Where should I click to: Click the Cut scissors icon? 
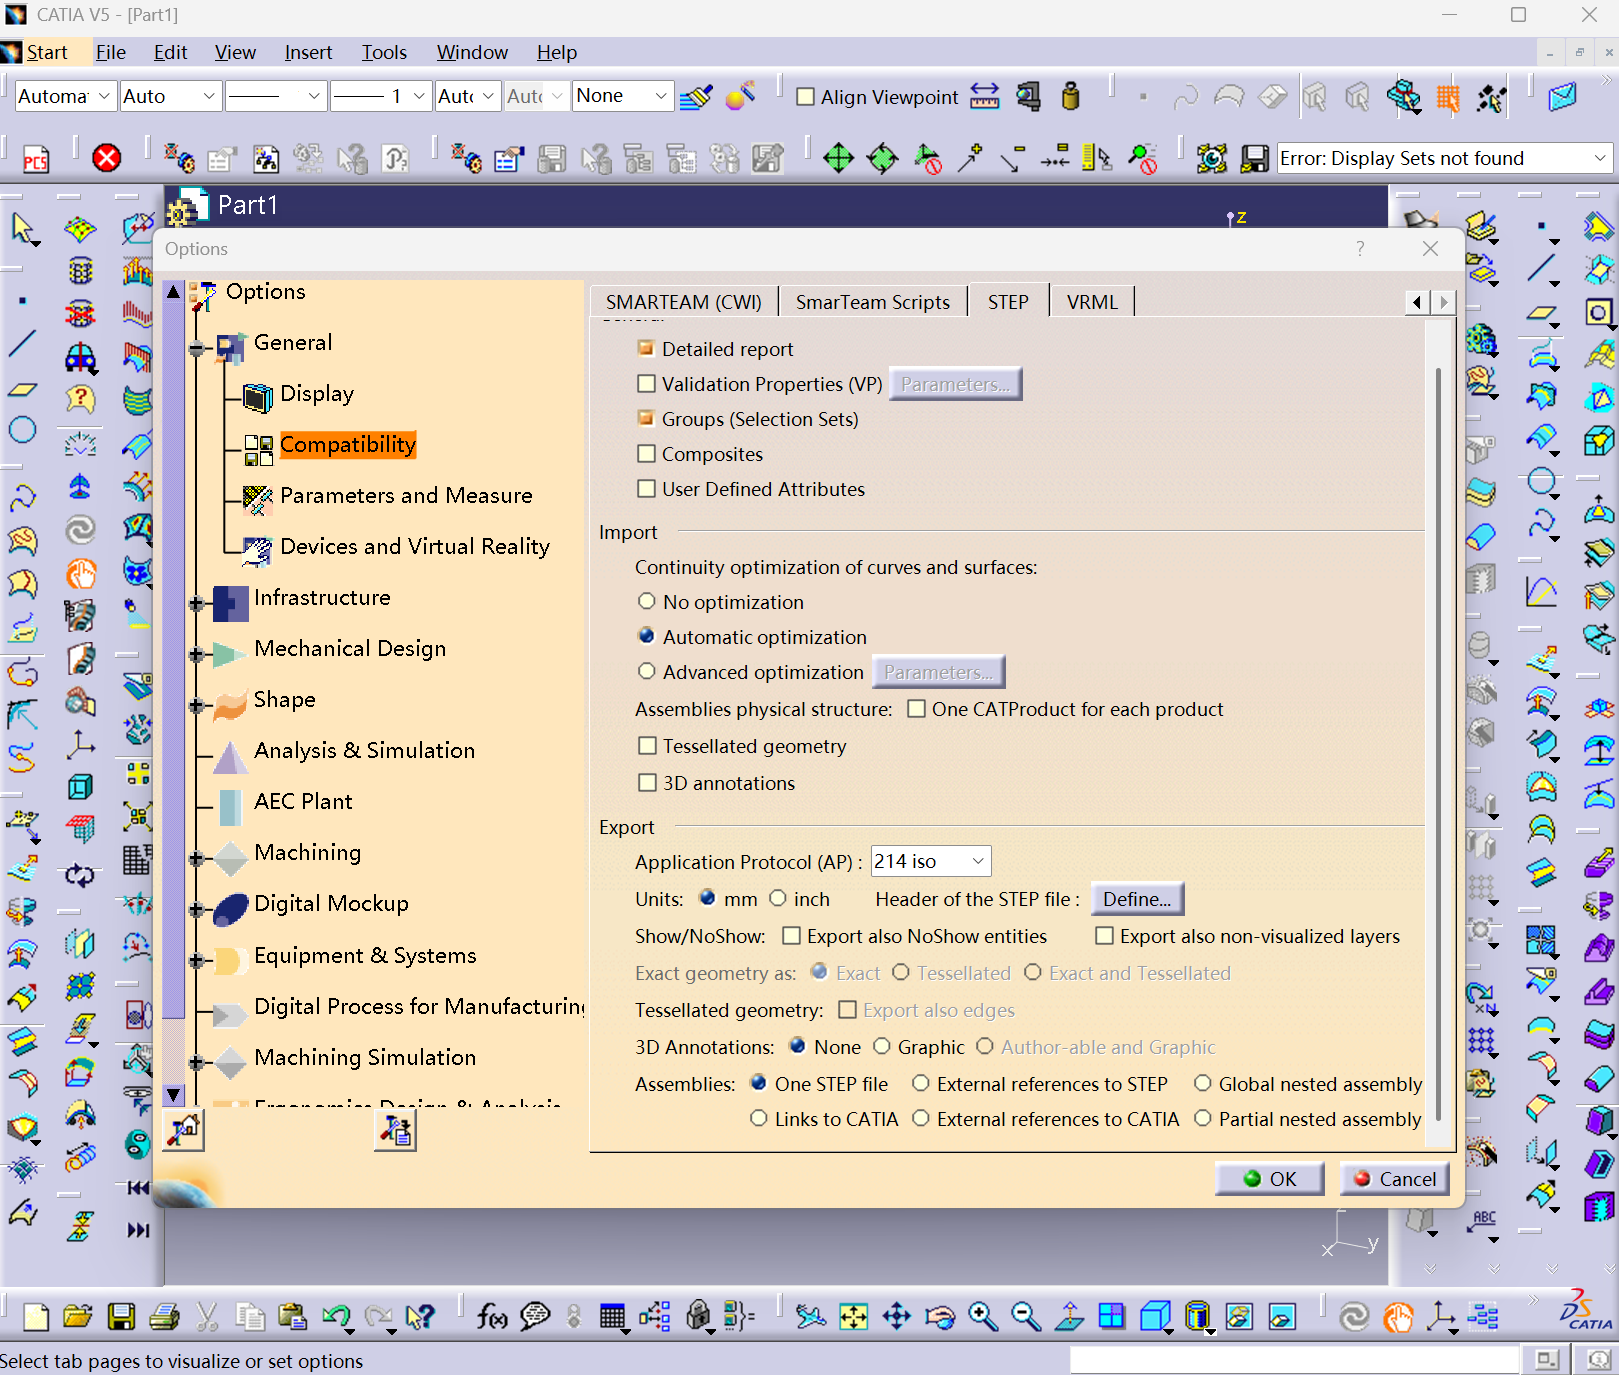(x=207, y=1317)
